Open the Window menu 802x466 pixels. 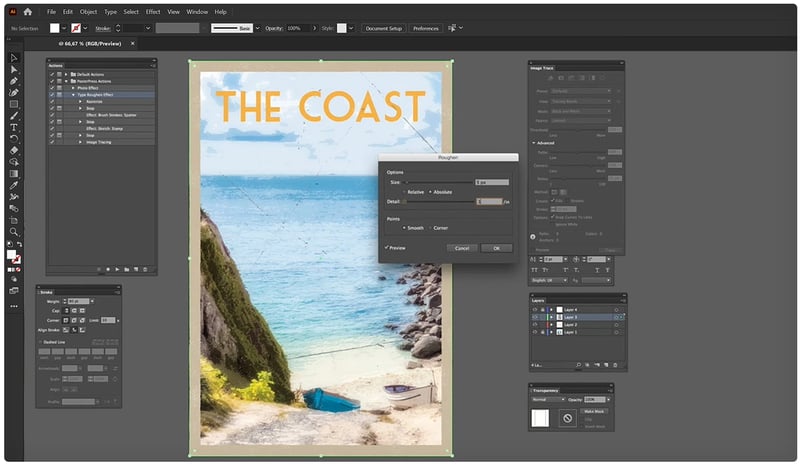[196, 12]
